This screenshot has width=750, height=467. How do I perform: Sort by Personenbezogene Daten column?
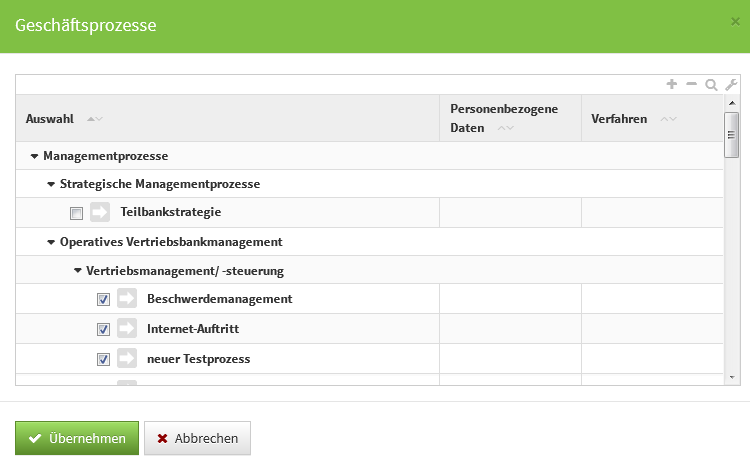click(506, 128)
